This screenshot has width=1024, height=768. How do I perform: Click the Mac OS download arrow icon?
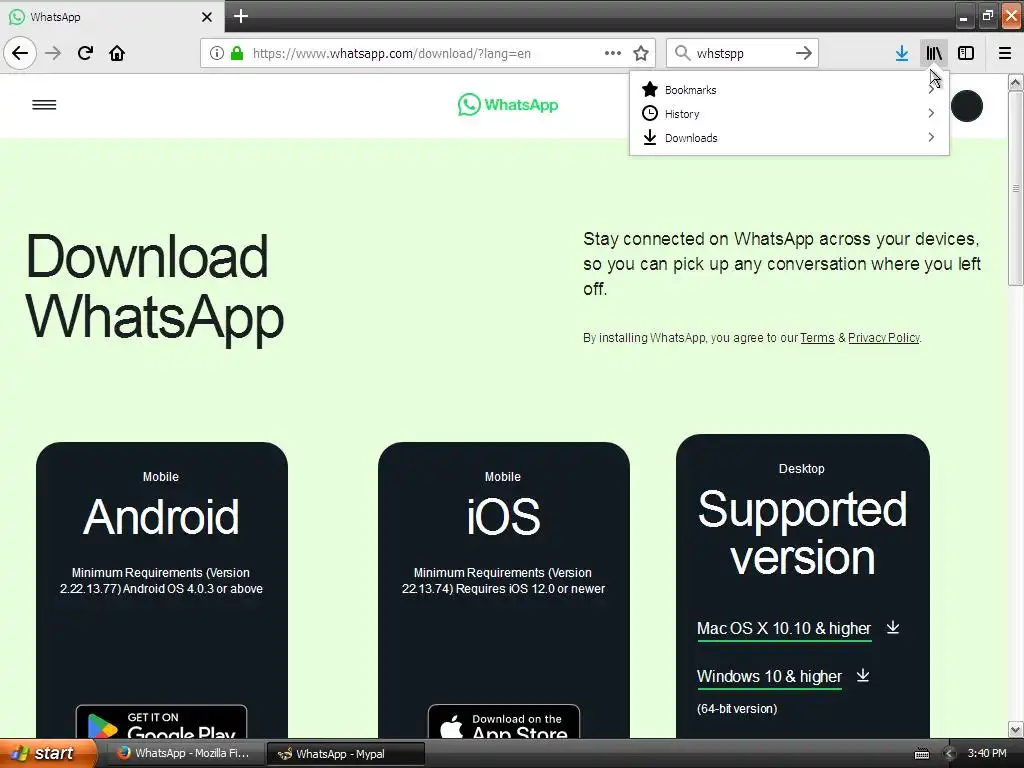[893, 628]
